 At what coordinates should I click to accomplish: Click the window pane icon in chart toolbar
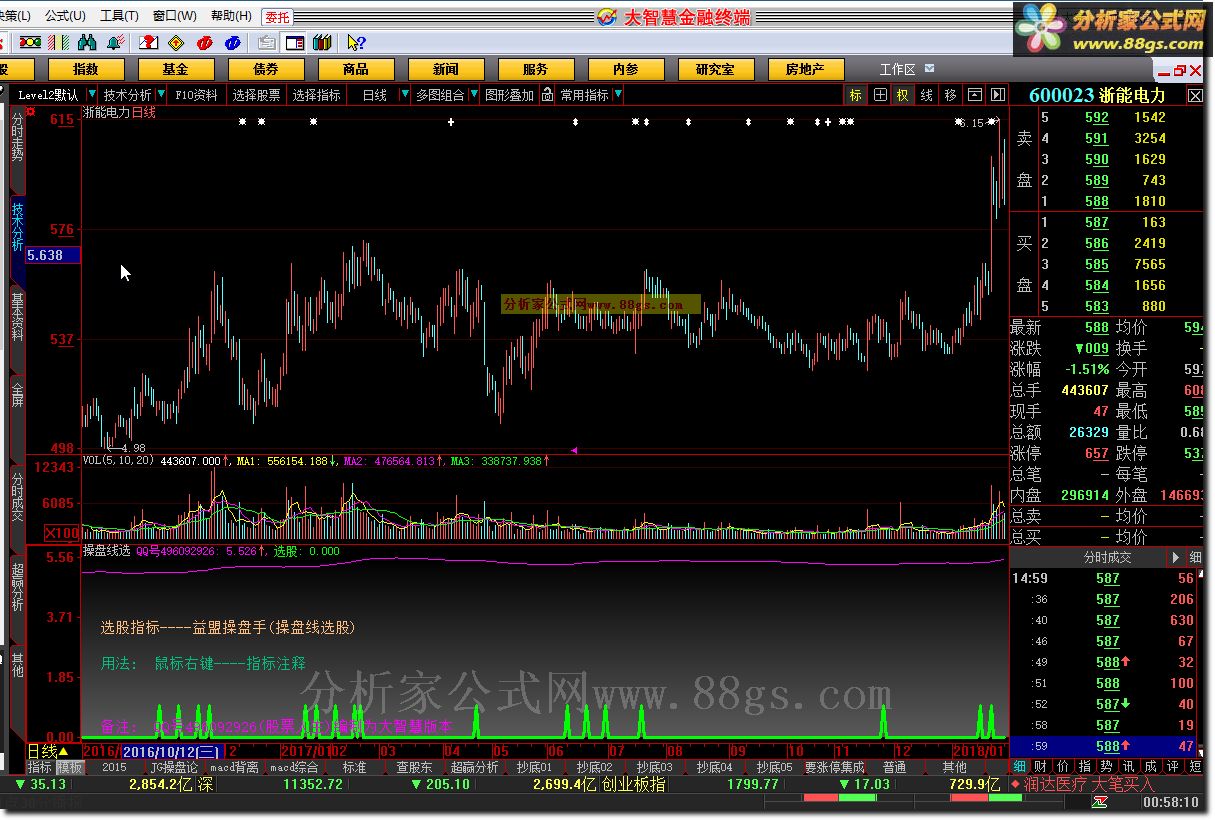(975, 95)
